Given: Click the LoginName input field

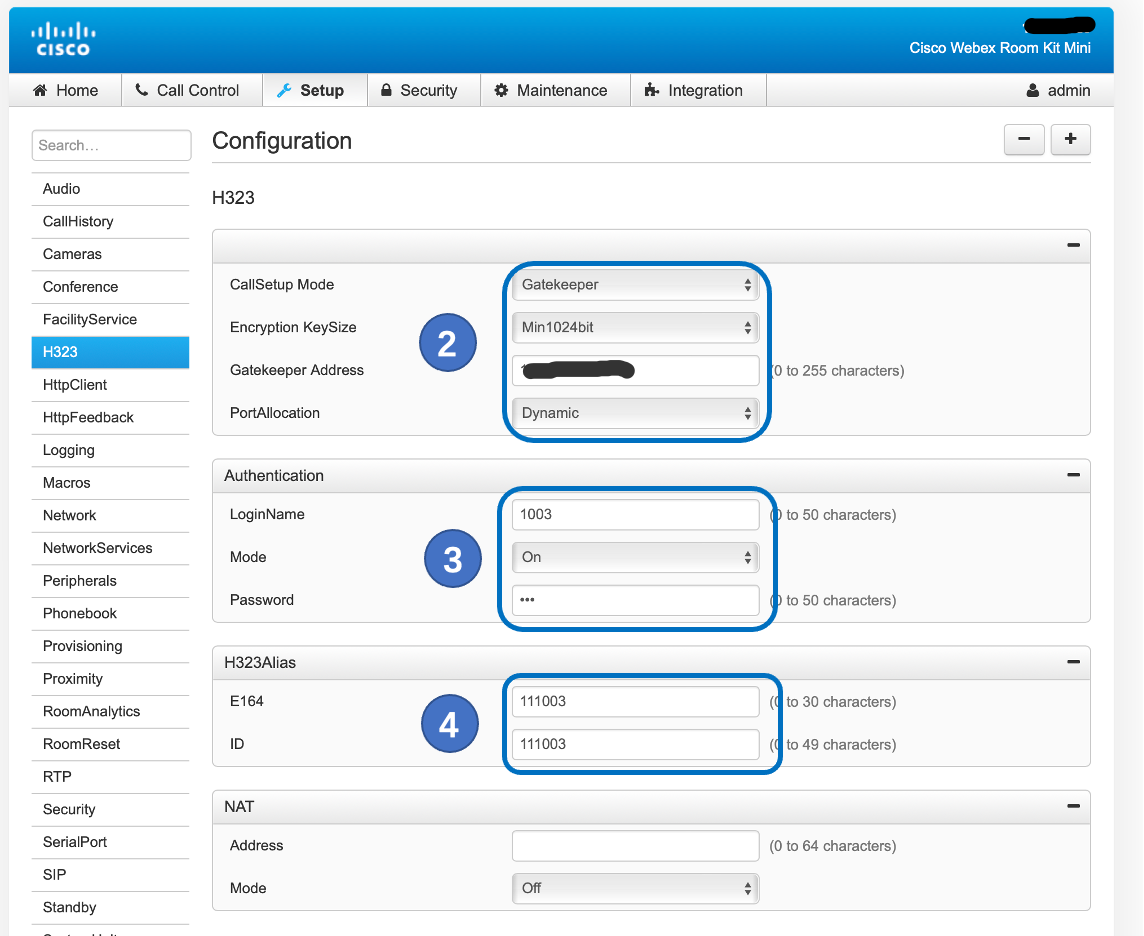Looking at the screenshot, I should coord(635,514).
